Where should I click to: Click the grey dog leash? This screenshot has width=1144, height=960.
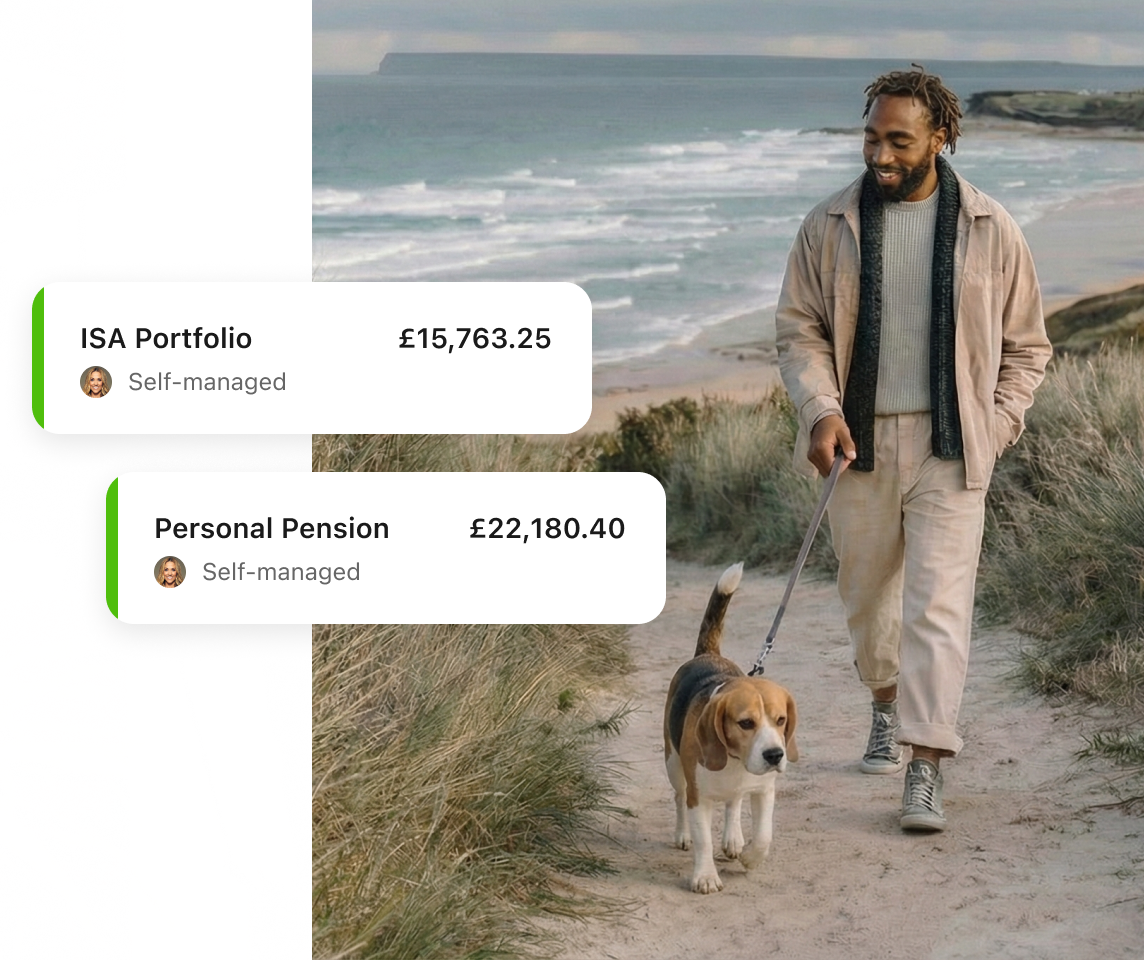click(799, 562)
